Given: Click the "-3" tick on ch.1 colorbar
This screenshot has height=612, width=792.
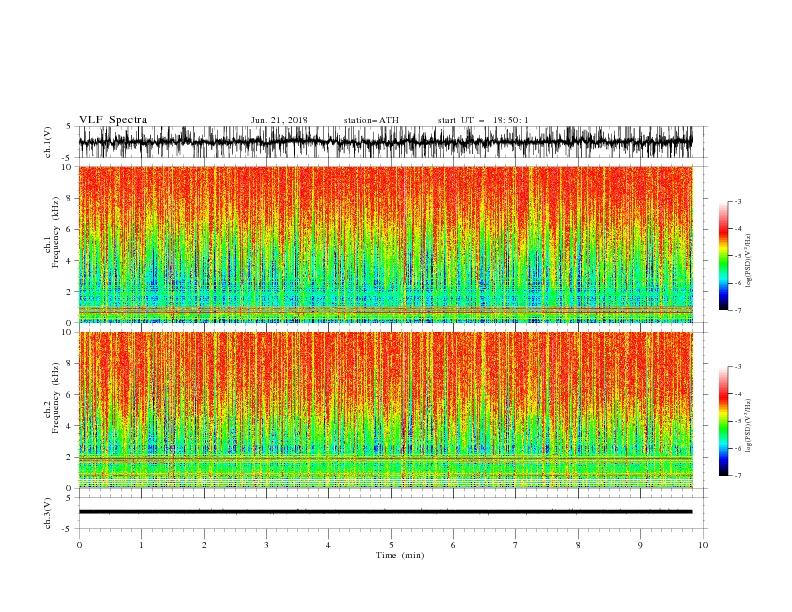Looking at the screenshot, I should (x=738, y=201).
